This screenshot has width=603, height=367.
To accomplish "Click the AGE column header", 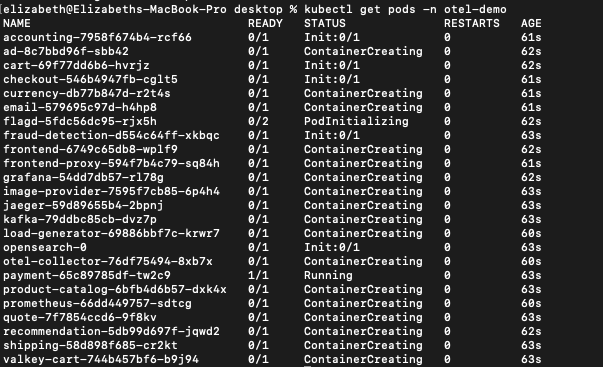I will (531, 23).
